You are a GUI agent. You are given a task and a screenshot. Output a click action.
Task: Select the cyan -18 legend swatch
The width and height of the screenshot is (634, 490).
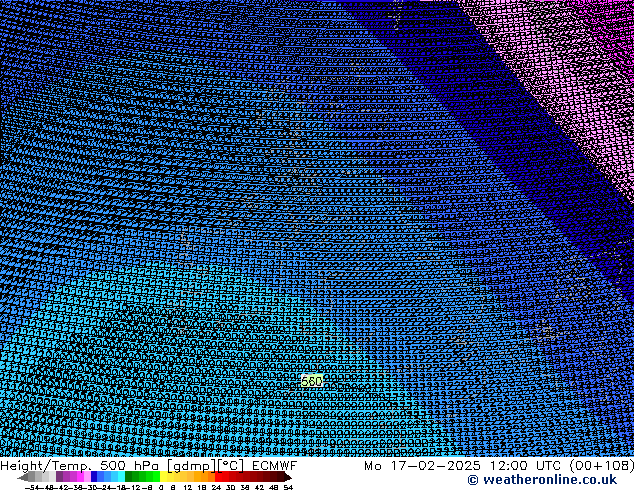(x=122, y=477)
